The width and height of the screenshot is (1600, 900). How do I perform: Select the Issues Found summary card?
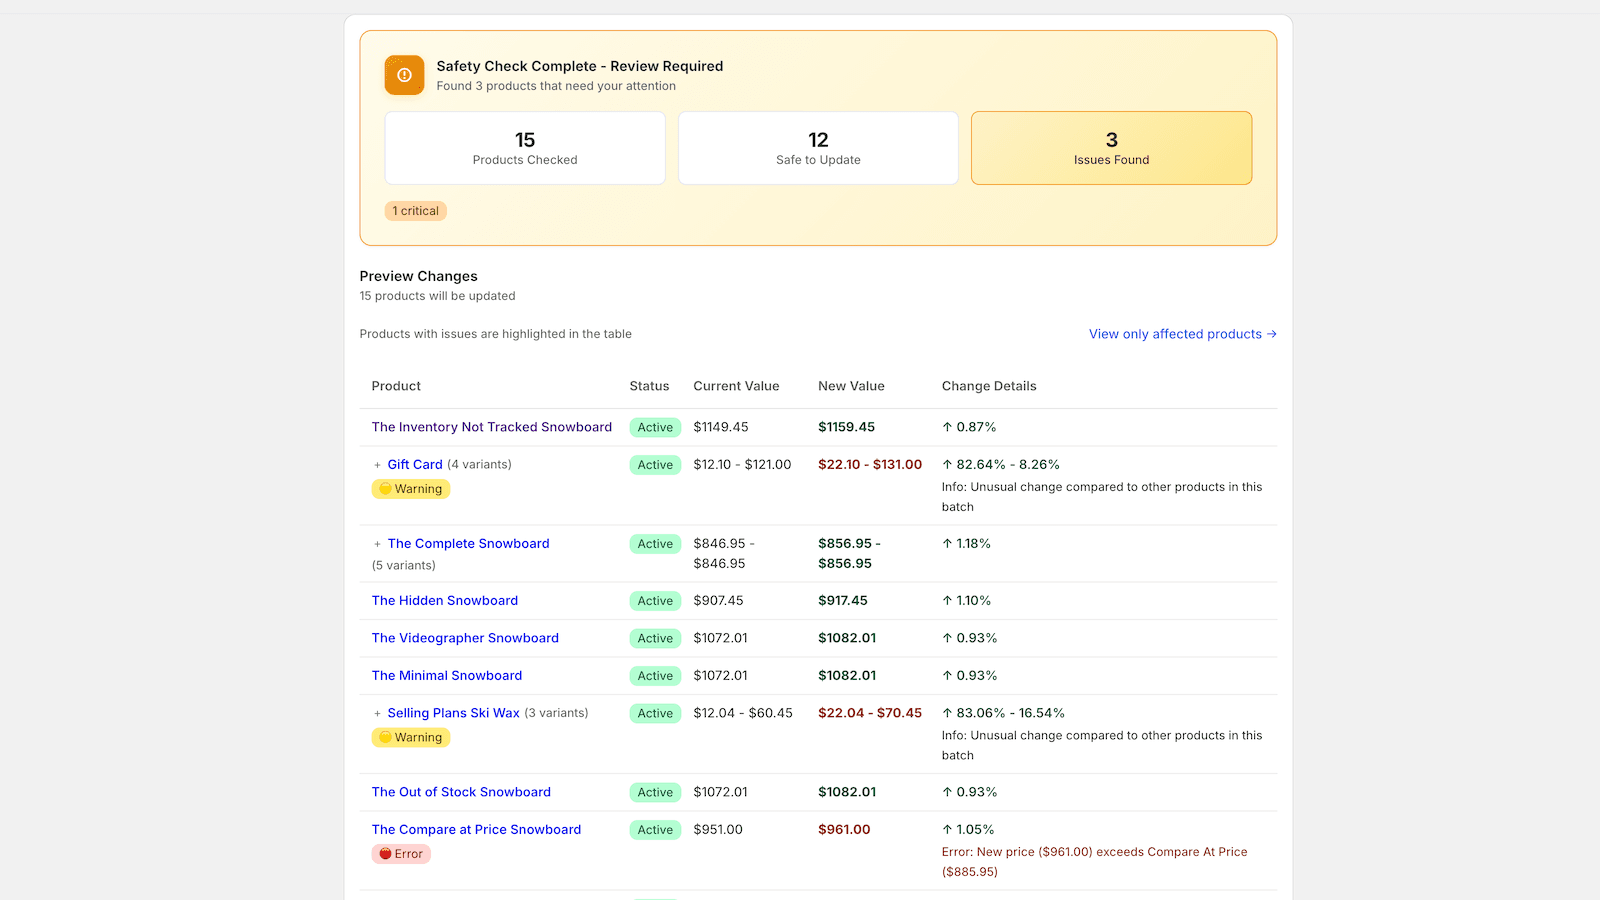(x=1111, y=148)
